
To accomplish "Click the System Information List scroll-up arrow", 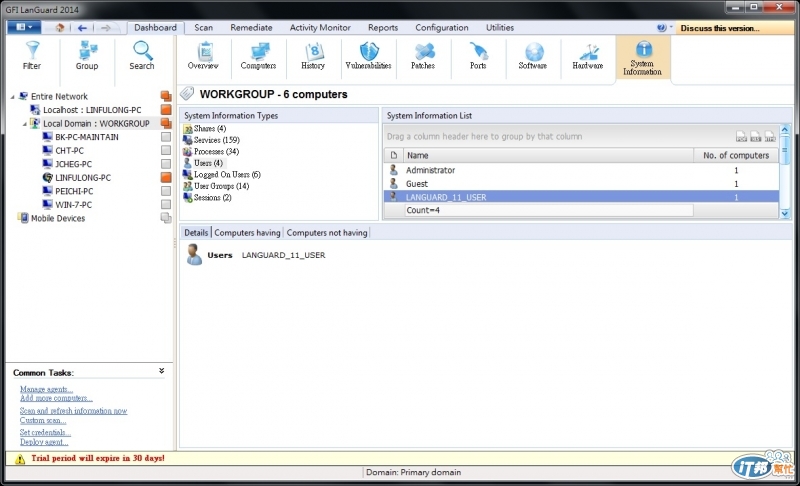I will pyautogui.click(x=785, y=130).
